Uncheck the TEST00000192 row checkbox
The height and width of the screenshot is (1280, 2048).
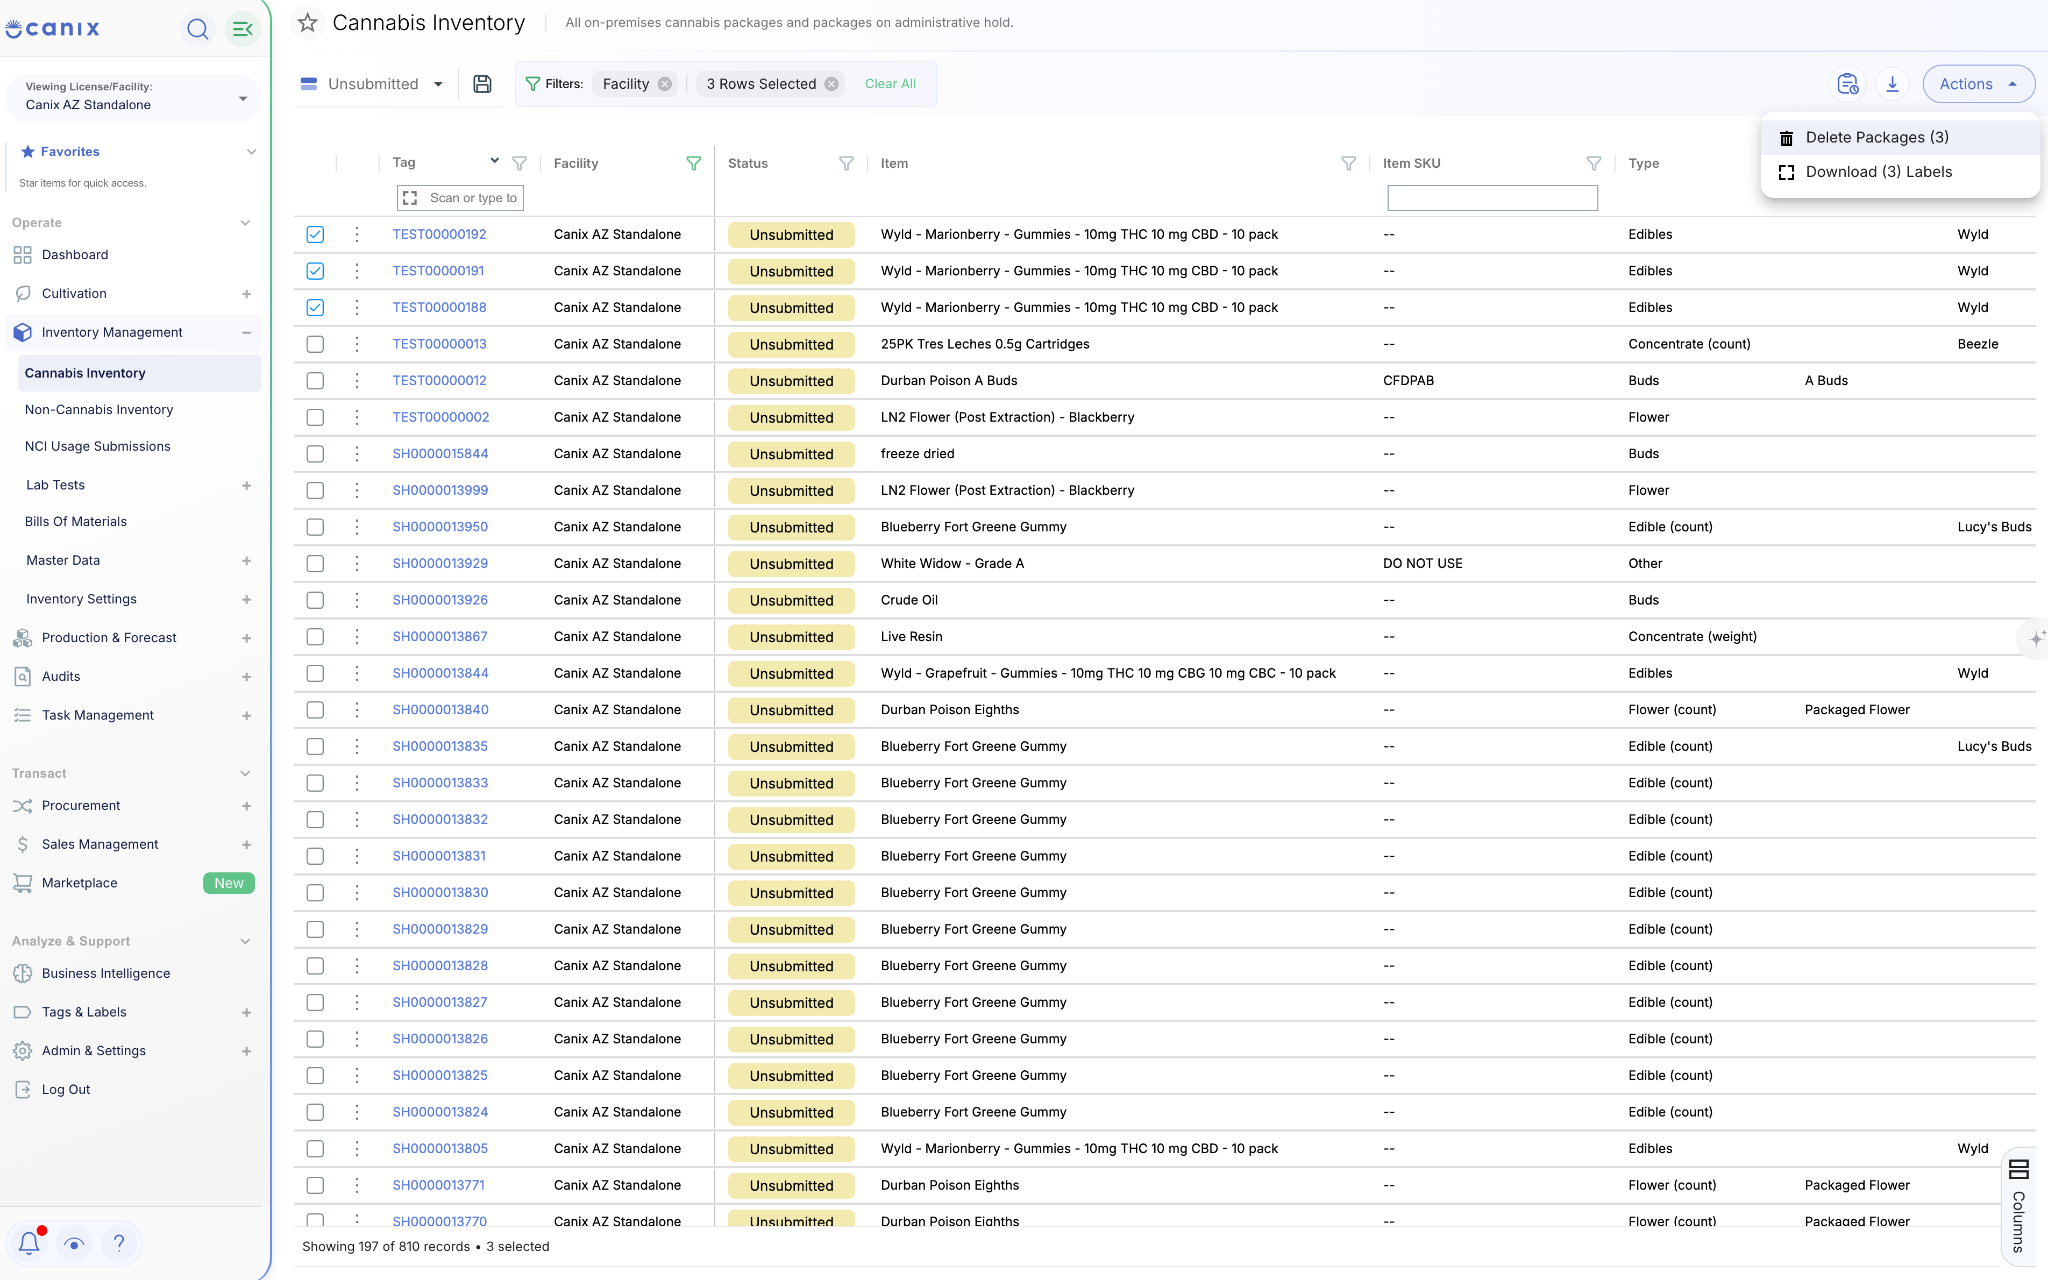315,234
